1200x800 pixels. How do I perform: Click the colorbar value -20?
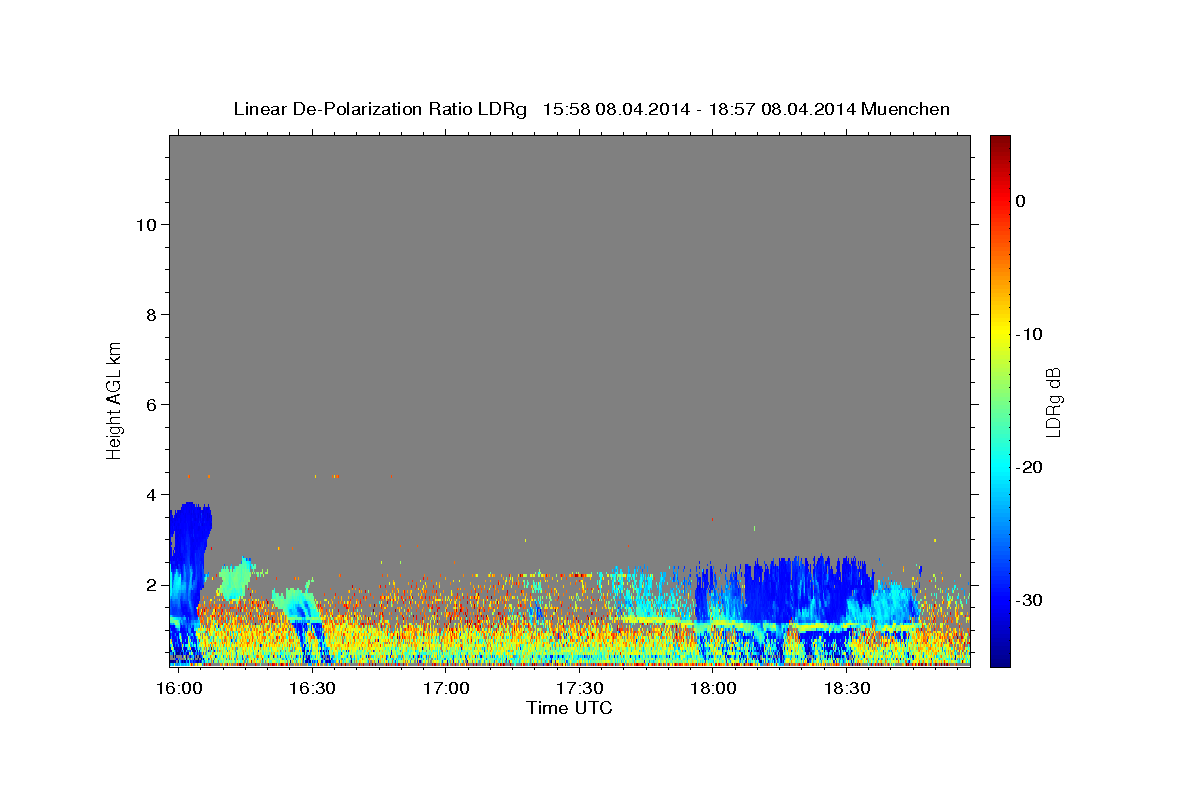(x=1029, y=467)
